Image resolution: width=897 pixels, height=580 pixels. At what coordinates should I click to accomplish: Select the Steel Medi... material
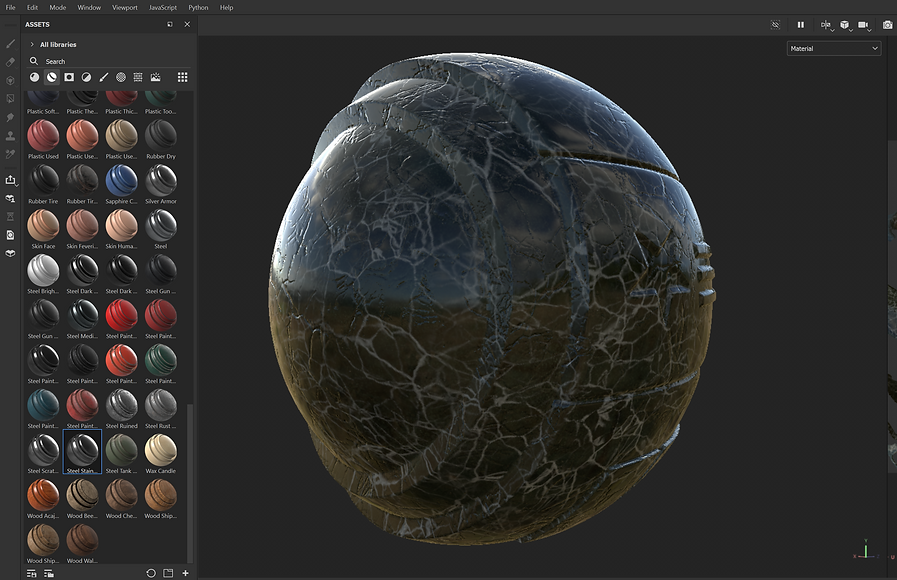click(82, 319)
